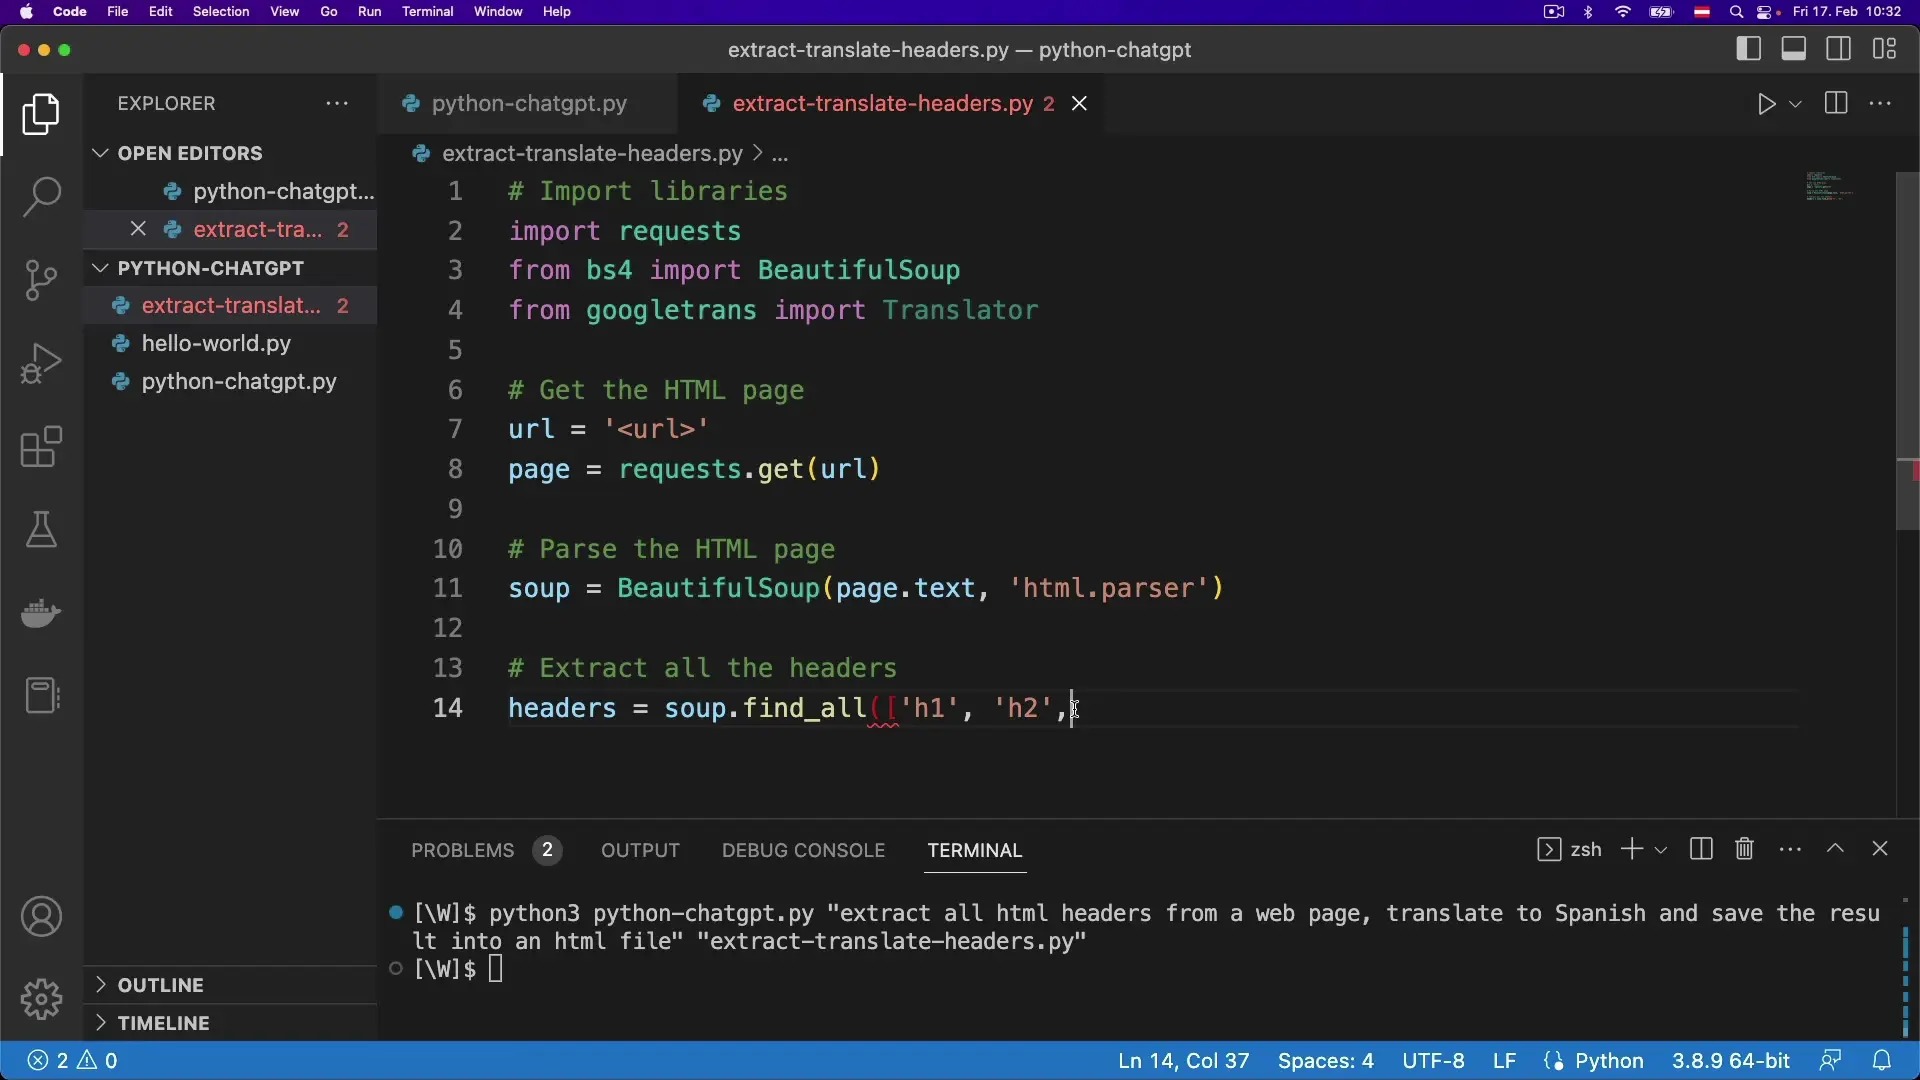Click the editor vertical scrollbar
The height and width of the screenshot is (1080, 1920).
(x=1908, y=350)
